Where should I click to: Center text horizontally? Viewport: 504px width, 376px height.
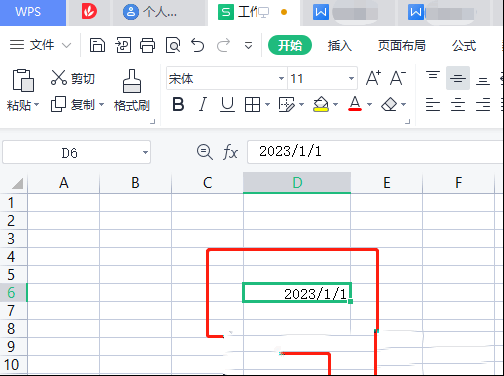458,104
